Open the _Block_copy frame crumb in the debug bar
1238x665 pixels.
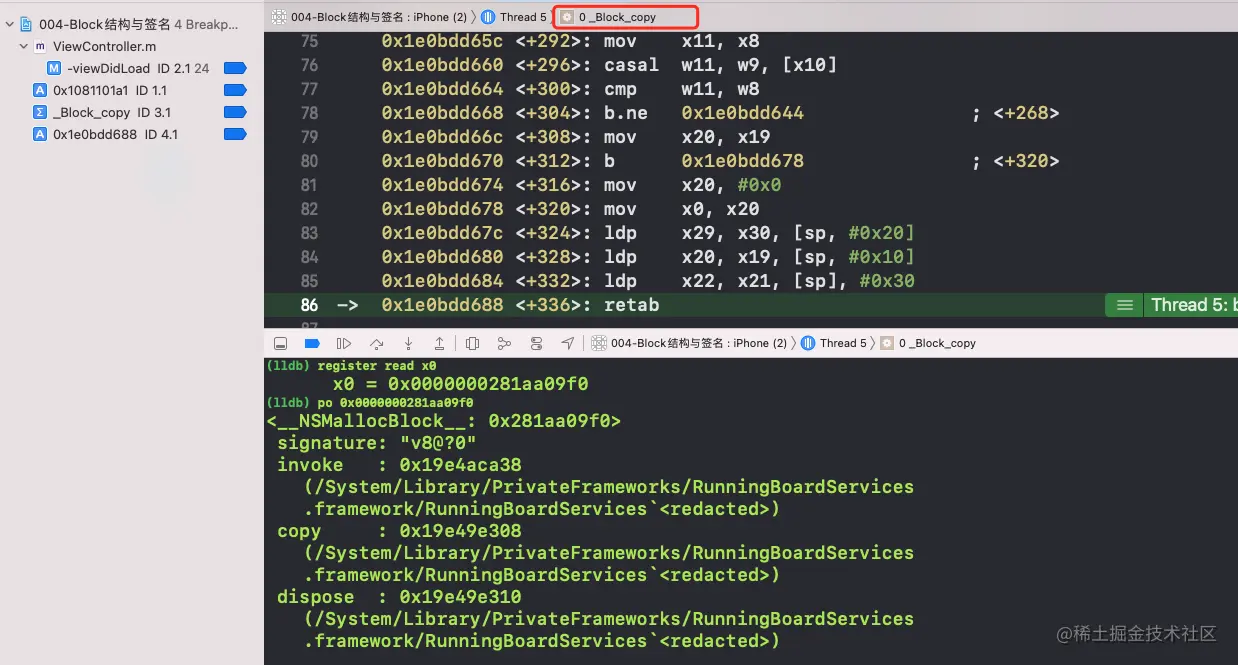pyautogui.click(x=928, y=343)
